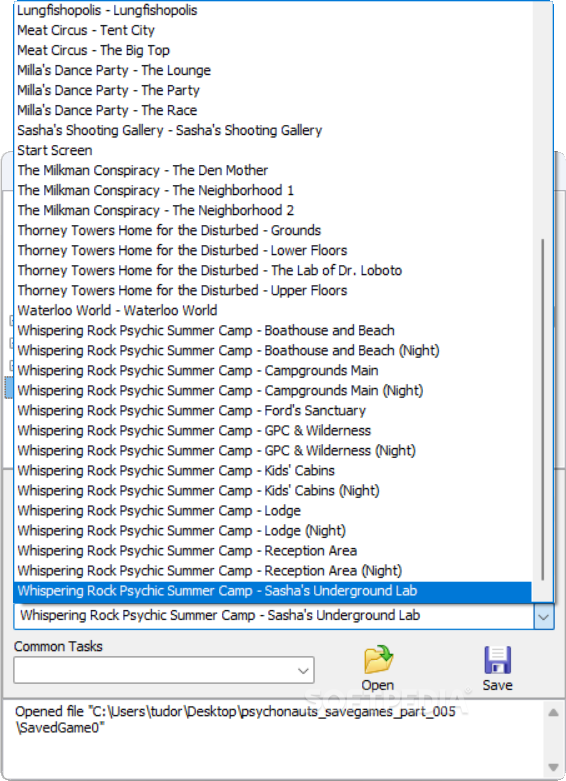Select Whispering Rock - Ford's Sanctuary

[273, 410]
